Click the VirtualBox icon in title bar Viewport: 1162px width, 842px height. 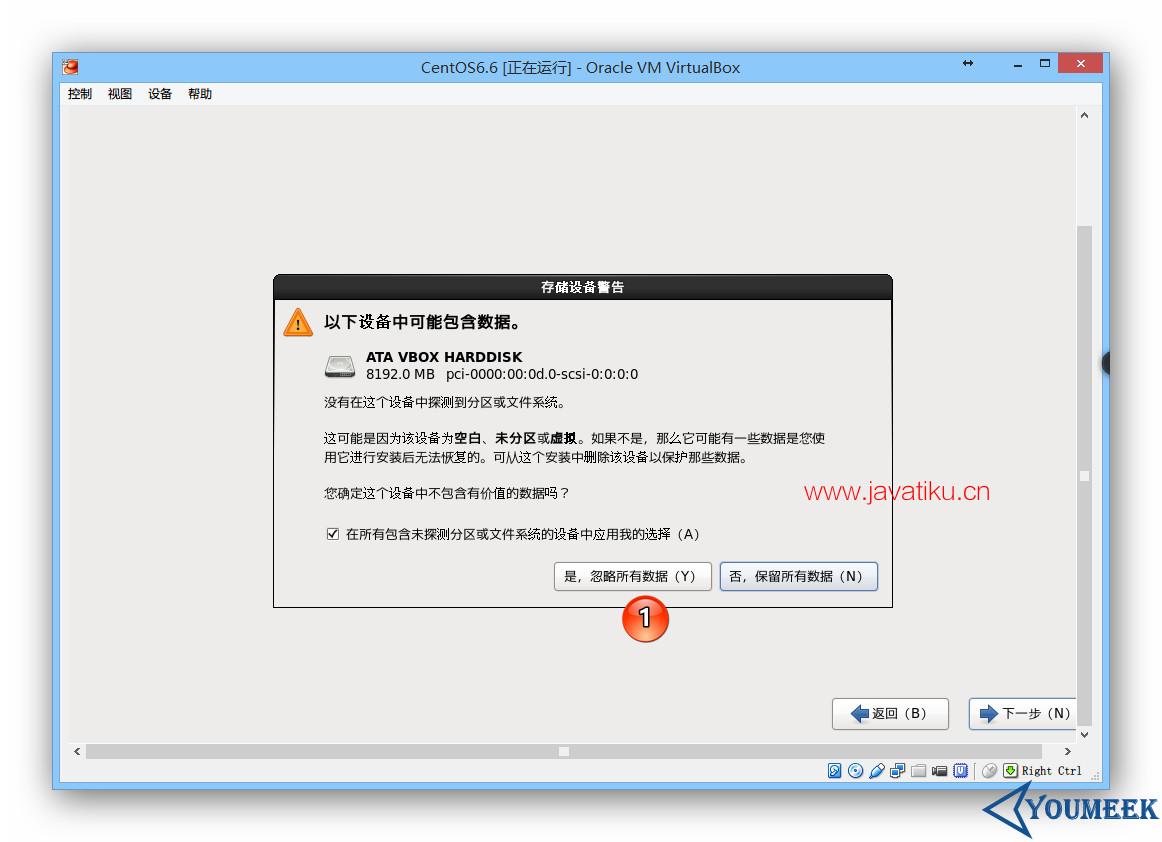click(x=70, y=67)
